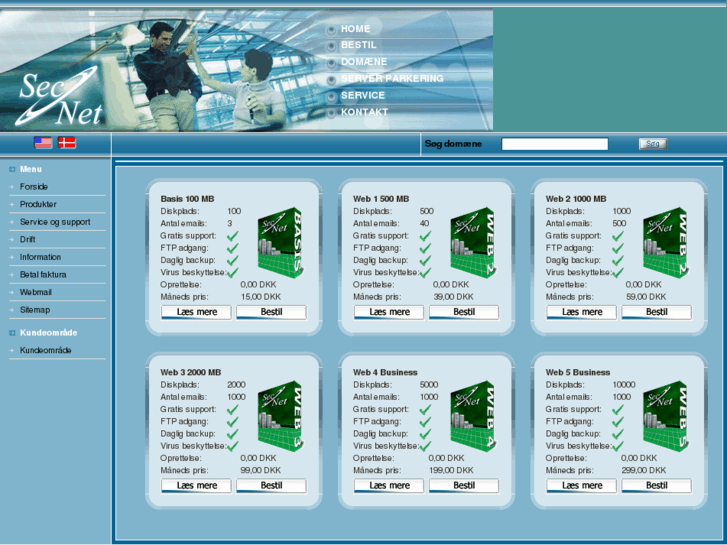The width and height of the screenshot is (727, 545).
Task: Click the Basis product box image
Action: pyautogui.click(x=280, y=243)
